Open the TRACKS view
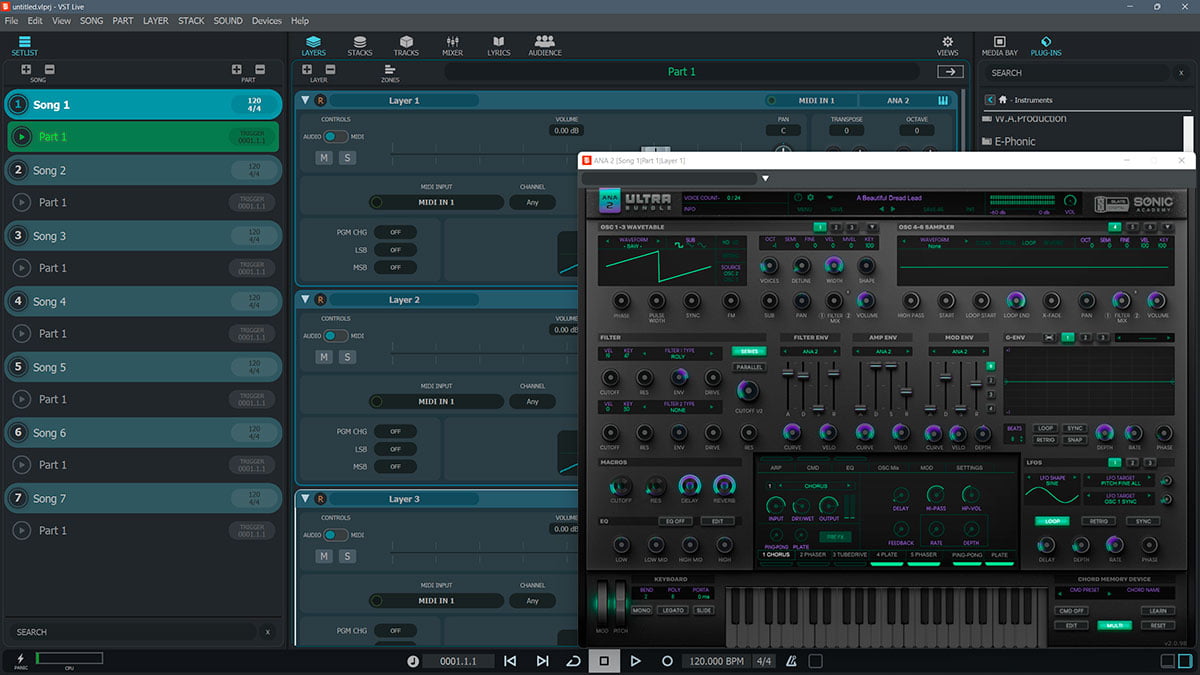This screenshot has width=1200, height=675. click(406, 45)
